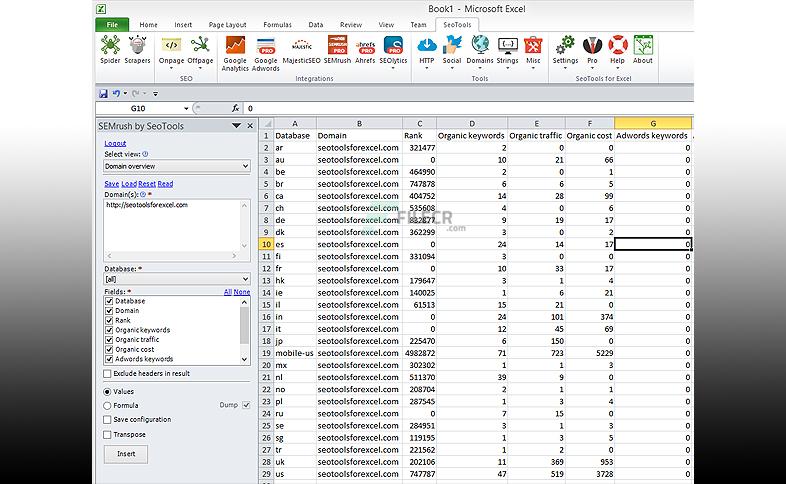Screen dimensions: 786x484
Task: Open SEMrush integration in the ribbon
Action: click(337, 49)
